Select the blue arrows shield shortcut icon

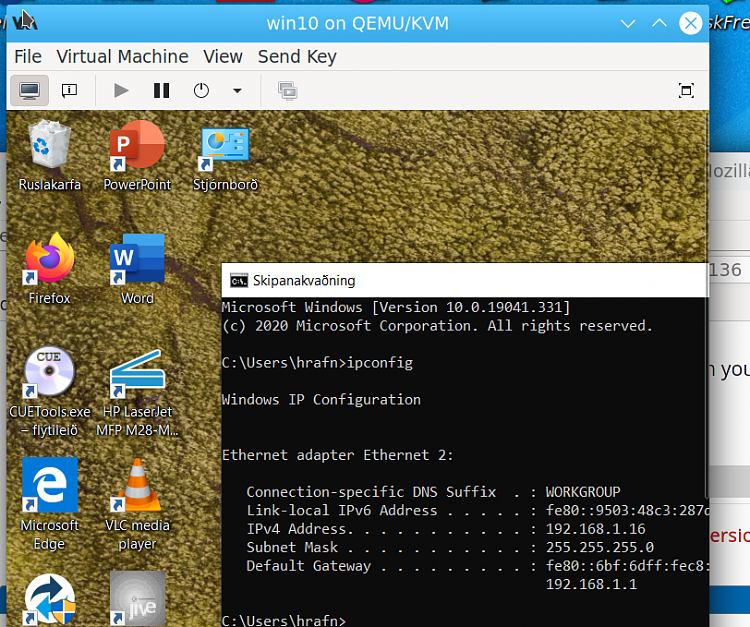pyautogui.click(x=49, y=600)
